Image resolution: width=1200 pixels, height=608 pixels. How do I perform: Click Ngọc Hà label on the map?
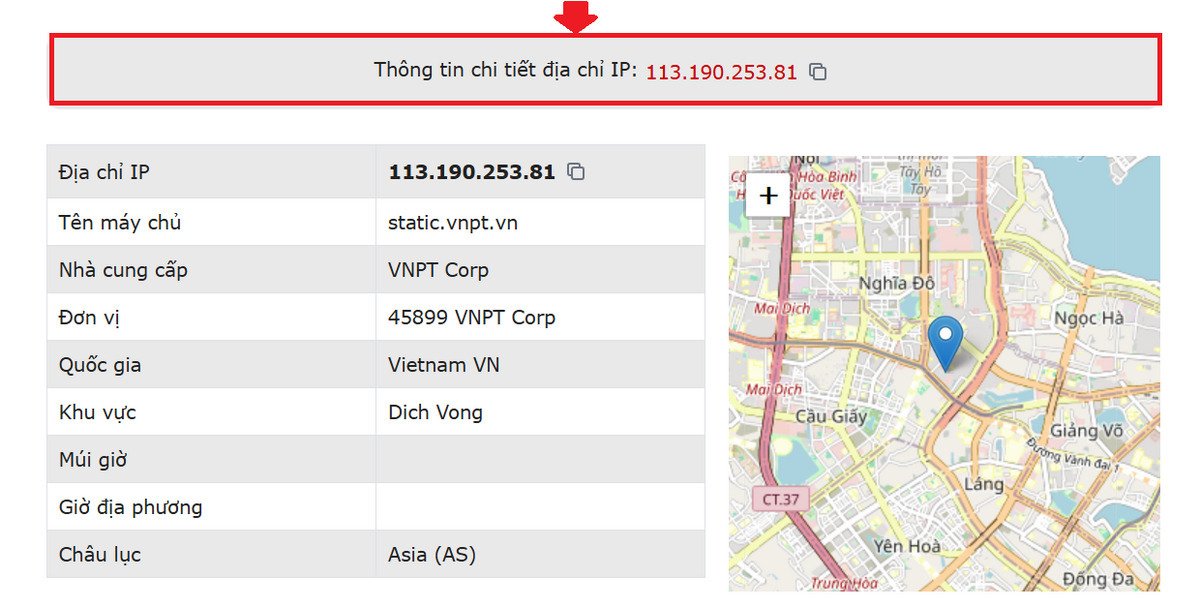coord(1089,318)
